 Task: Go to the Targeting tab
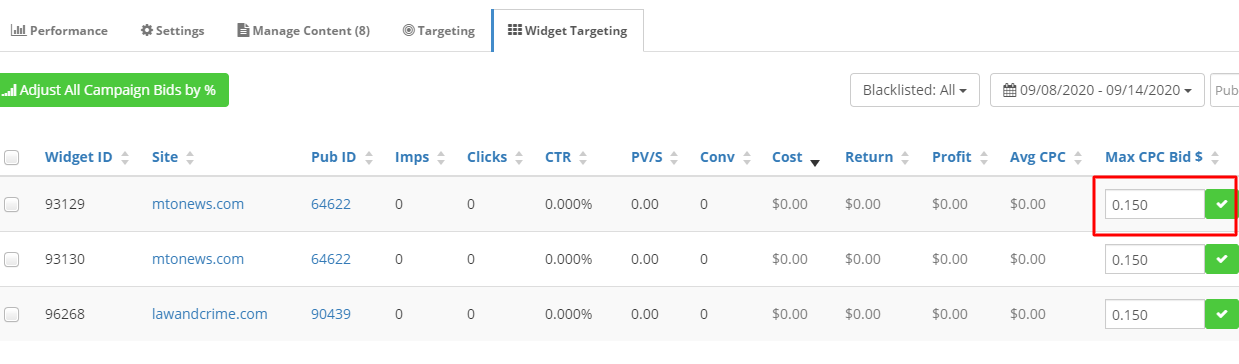coord(438,30)
